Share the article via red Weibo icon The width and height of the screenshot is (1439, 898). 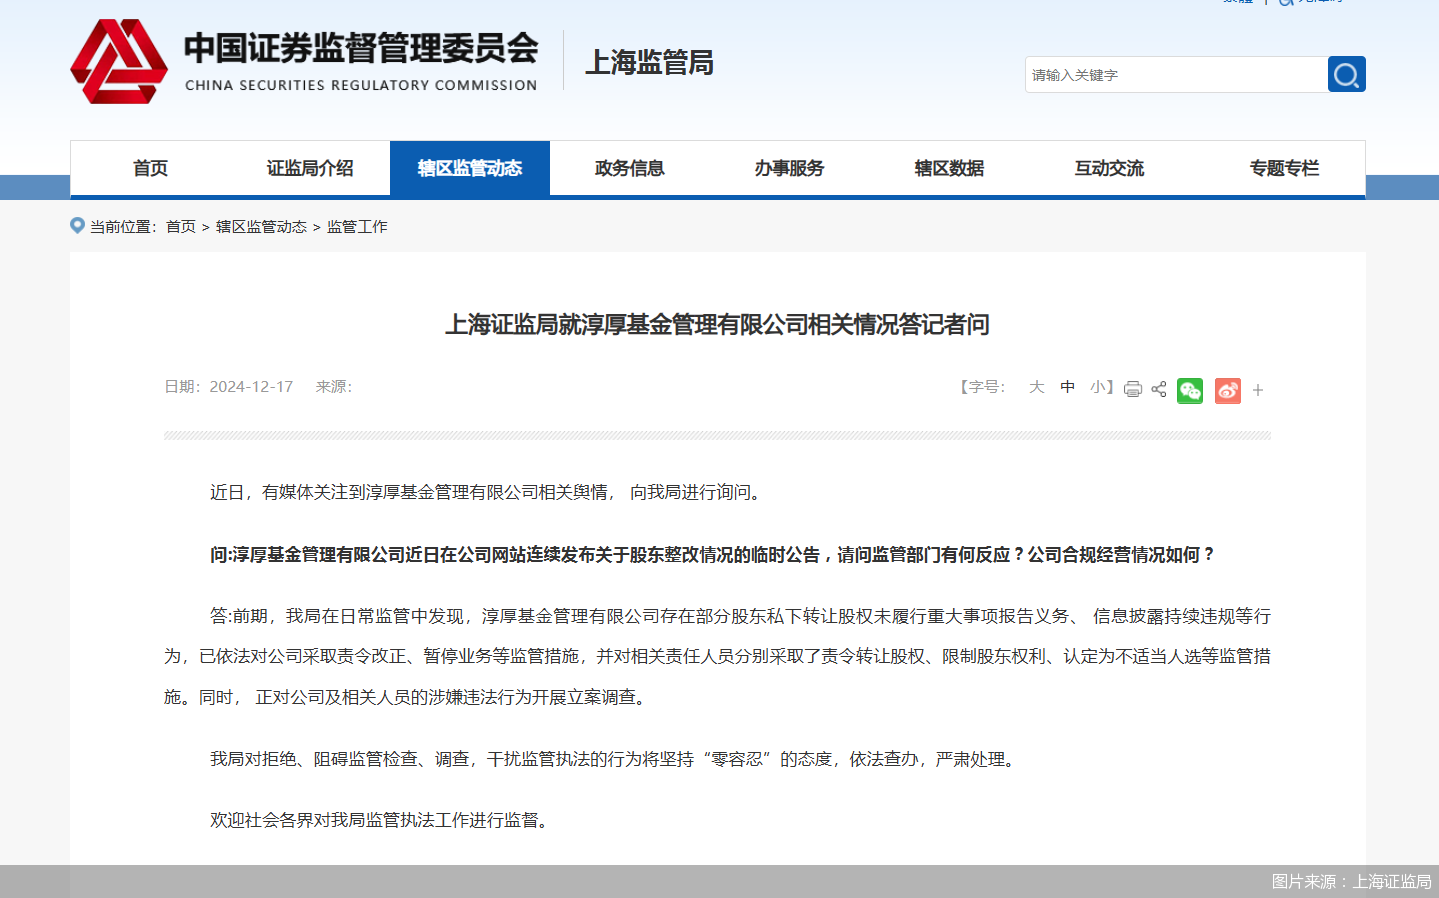pyautogui.click(x=1227, y=390)
